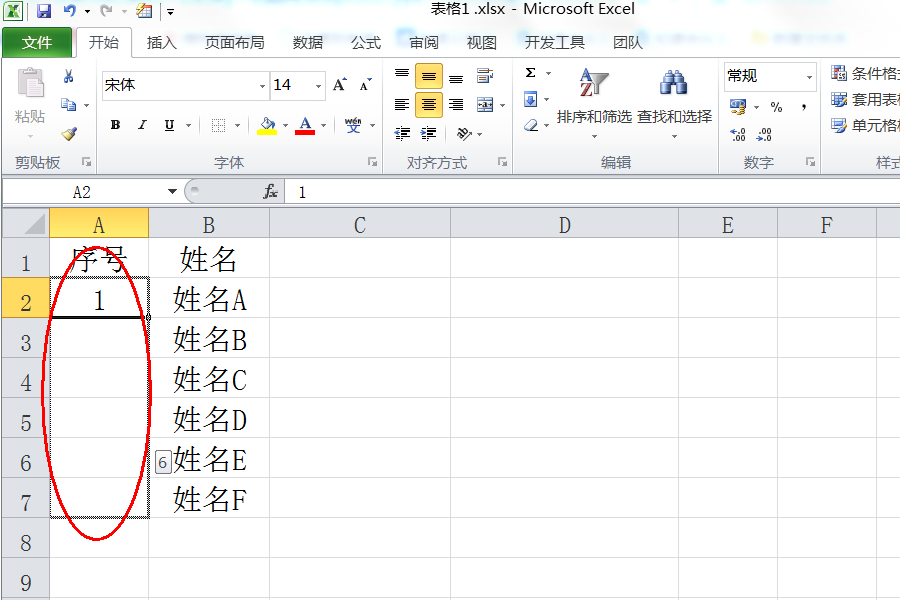Screen dimensions: 900x600
Task: Click the accounting number format icon
Action: 738,107
